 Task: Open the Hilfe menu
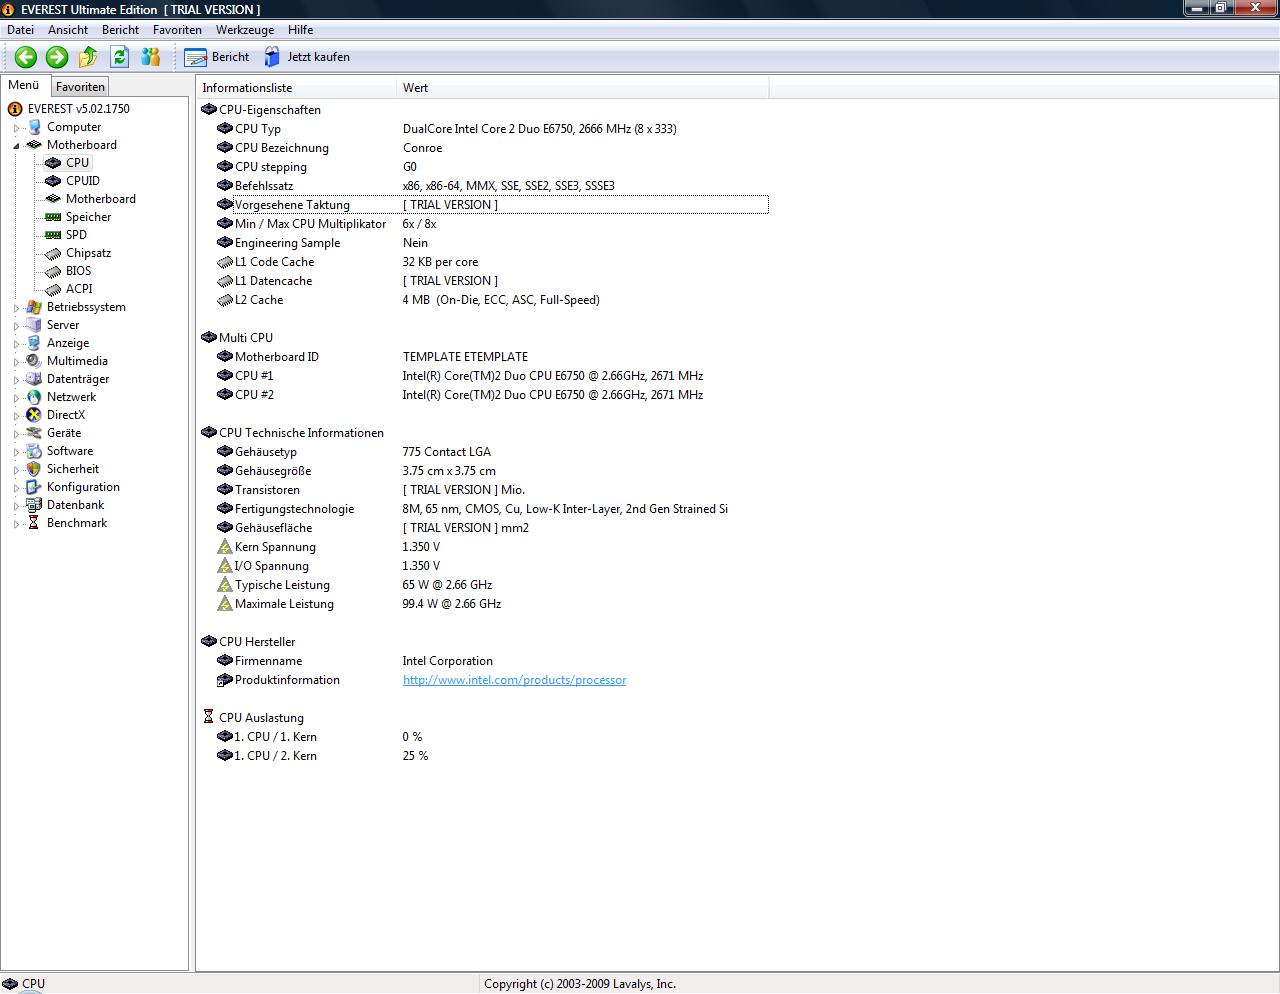[x=300, y=30]
